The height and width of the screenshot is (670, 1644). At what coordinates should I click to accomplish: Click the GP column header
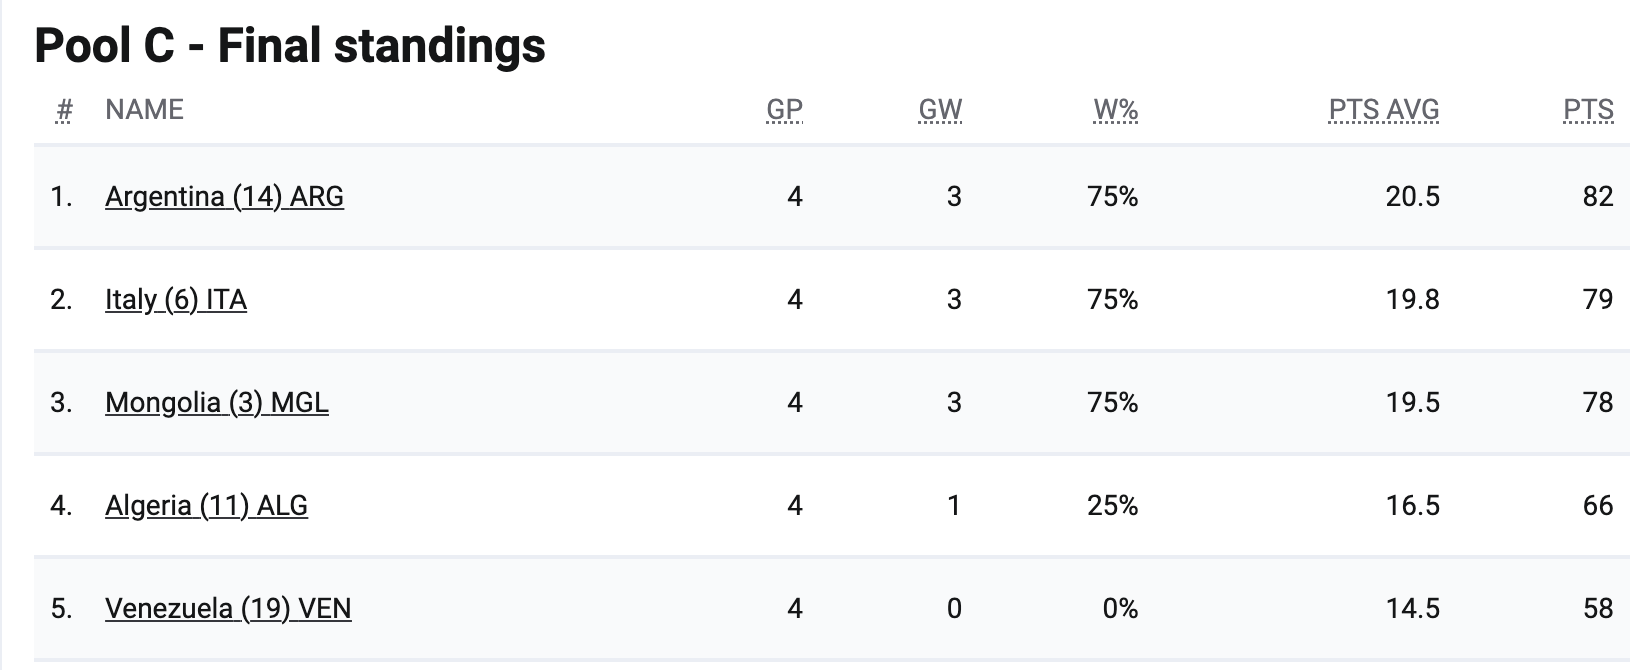784,110
